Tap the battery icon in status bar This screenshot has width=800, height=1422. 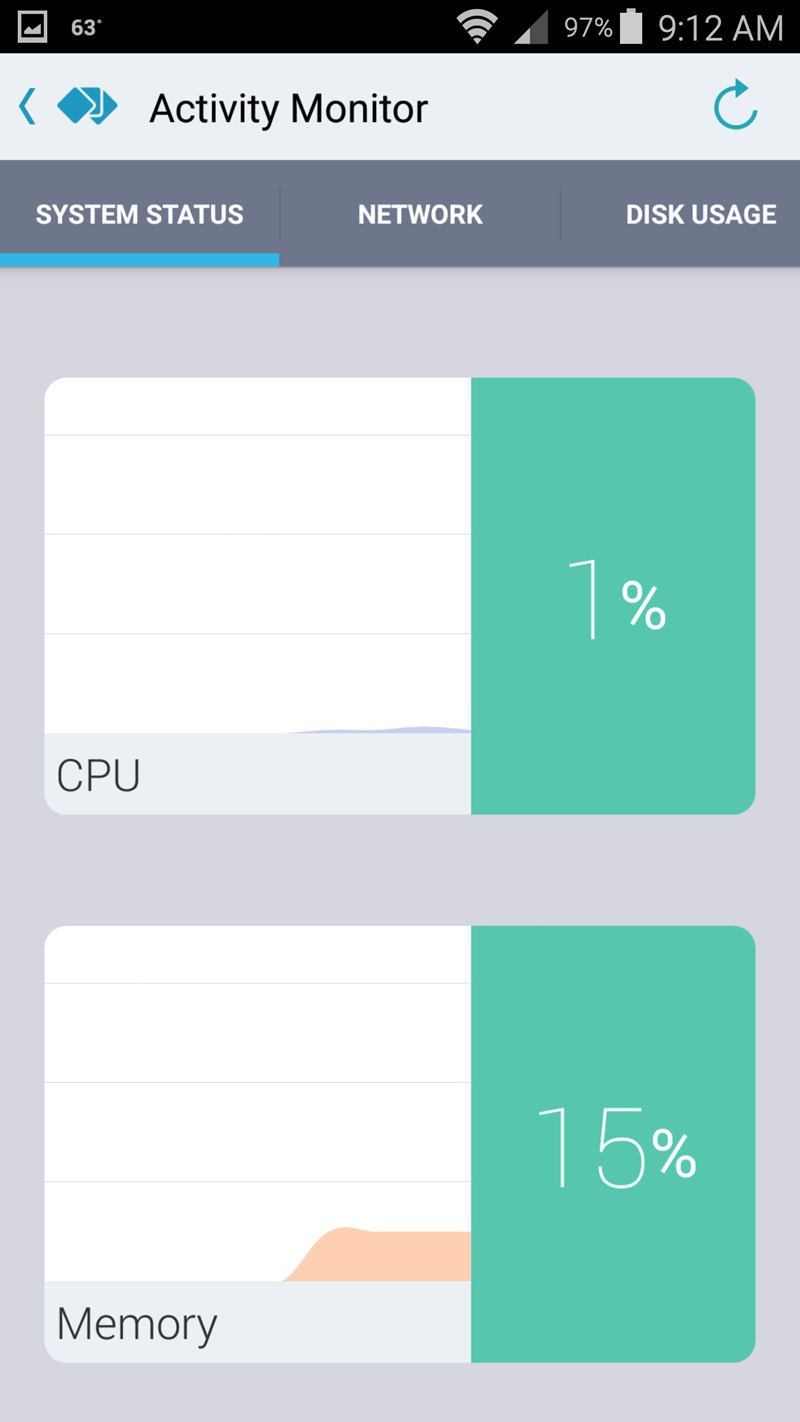[x=631, y=27]
